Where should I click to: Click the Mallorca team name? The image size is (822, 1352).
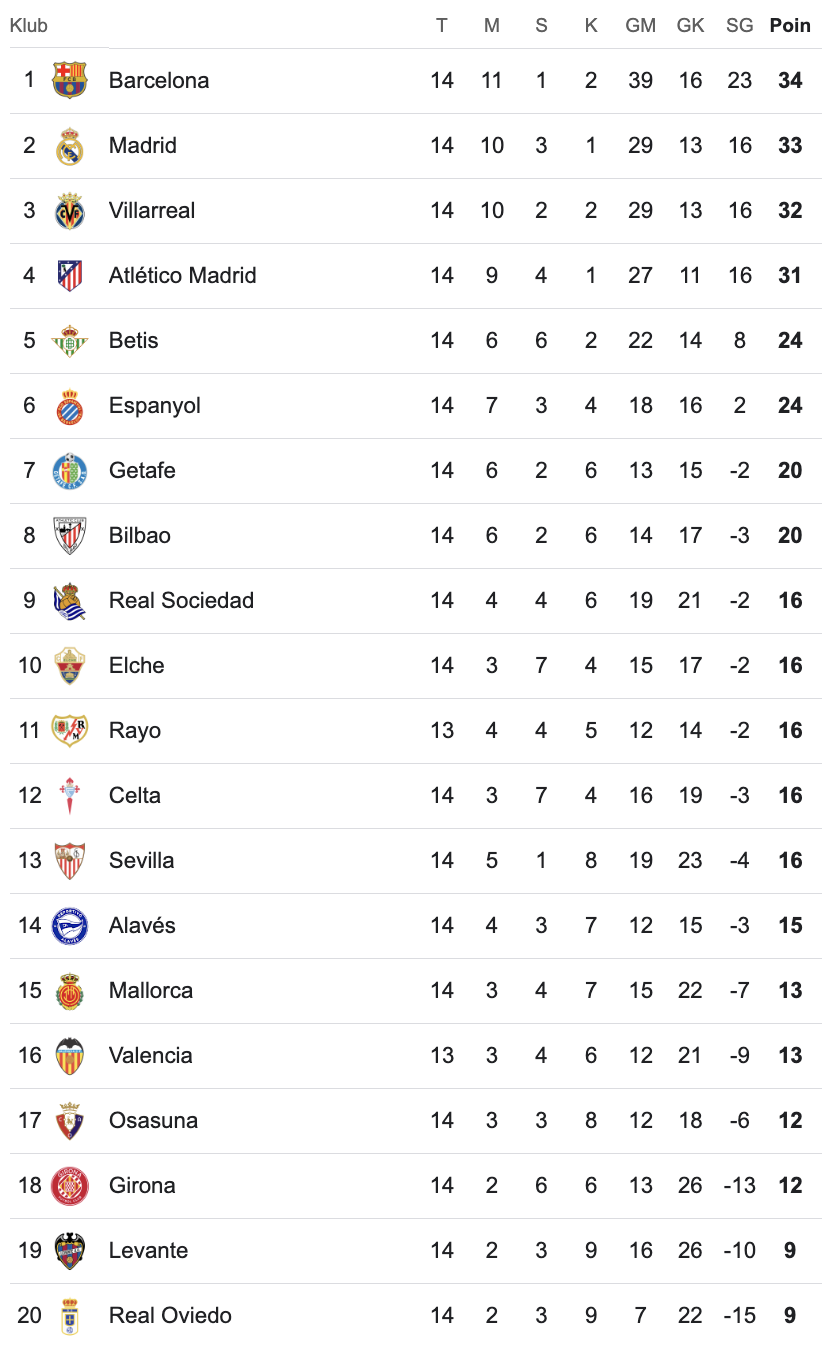point(150,990)
